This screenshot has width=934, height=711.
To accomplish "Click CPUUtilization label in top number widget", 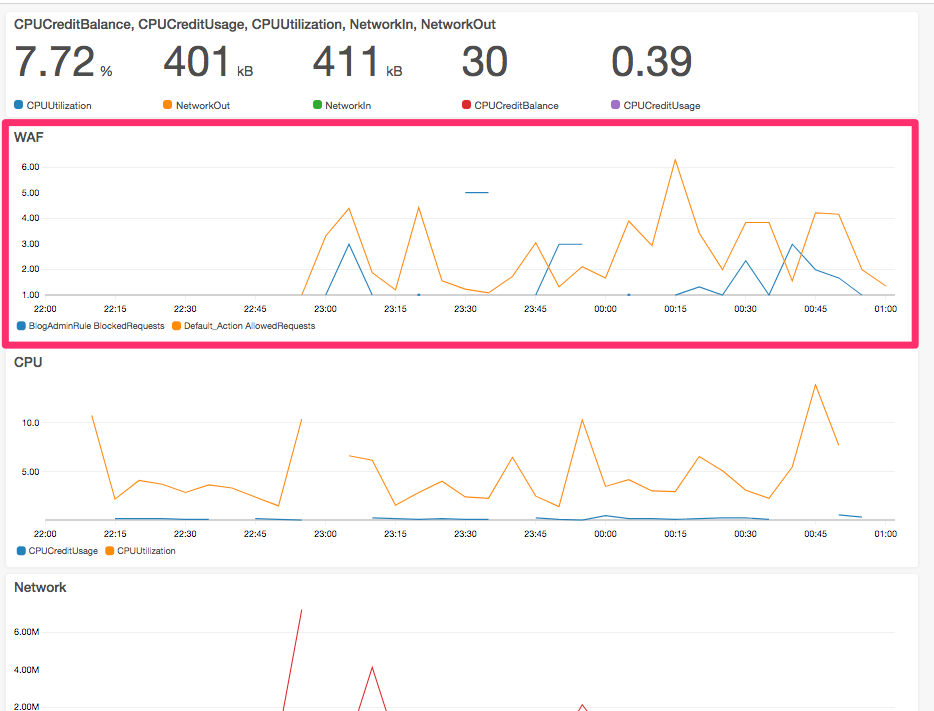I will tap(59, 105).
